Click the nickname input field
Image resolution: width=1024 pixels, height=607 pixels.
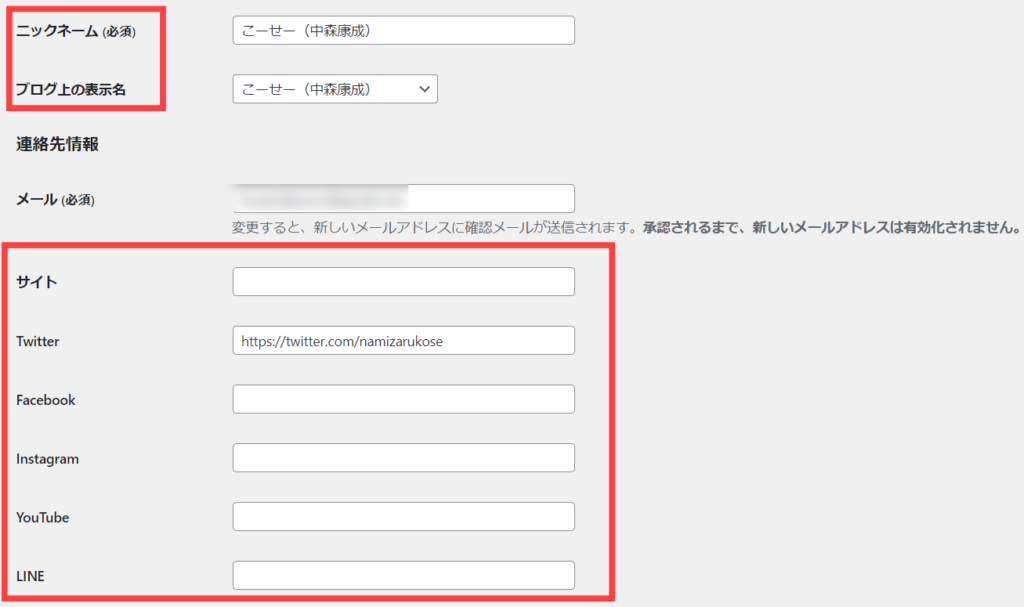[404, 31]
